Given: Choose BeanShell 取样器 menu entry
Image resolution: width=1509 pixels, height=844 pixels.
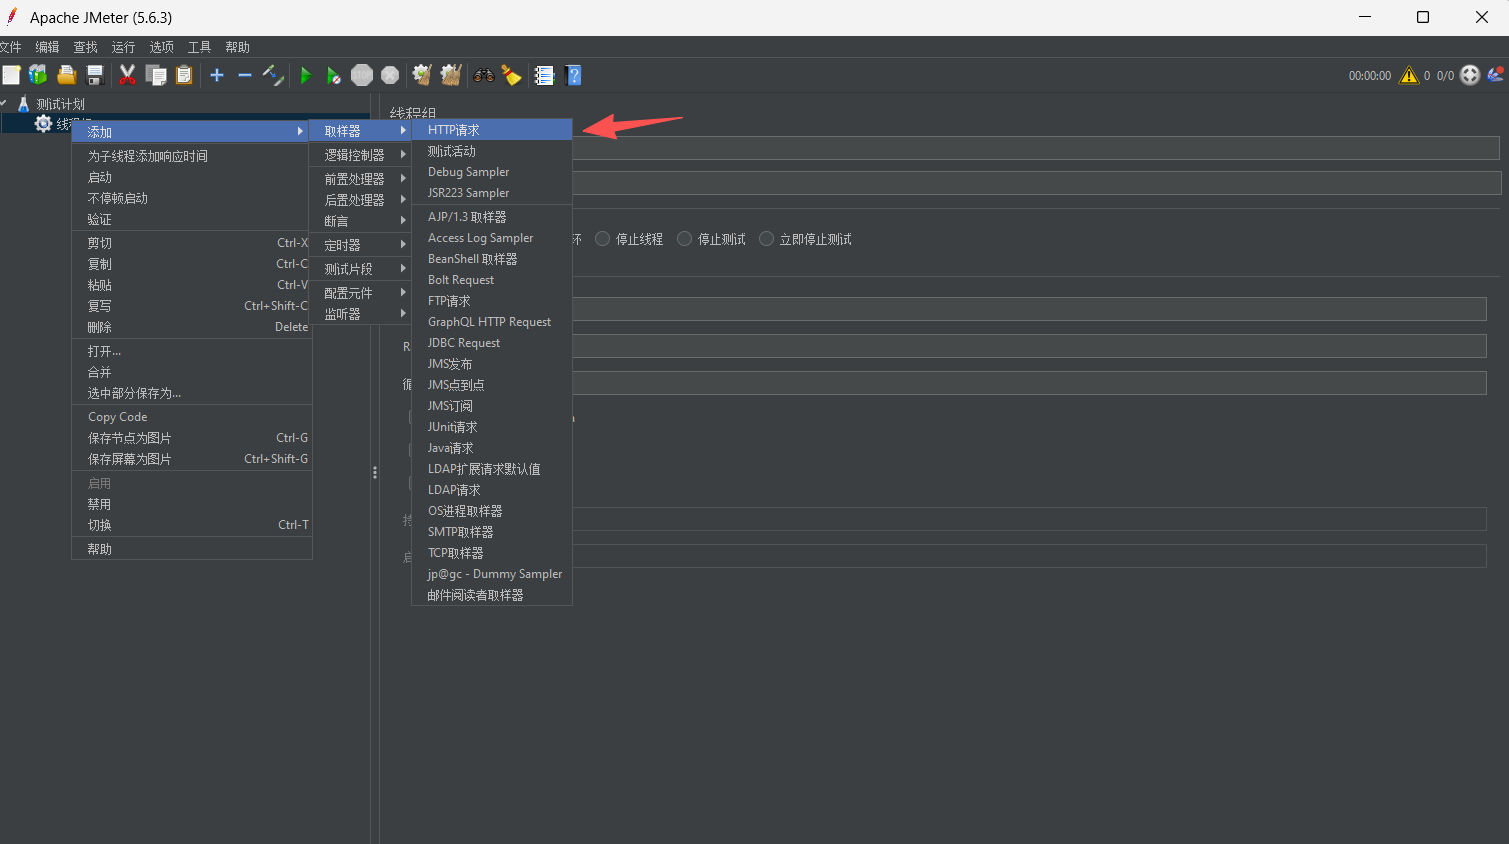Looking at the screenshot, I should pos(492,259).
